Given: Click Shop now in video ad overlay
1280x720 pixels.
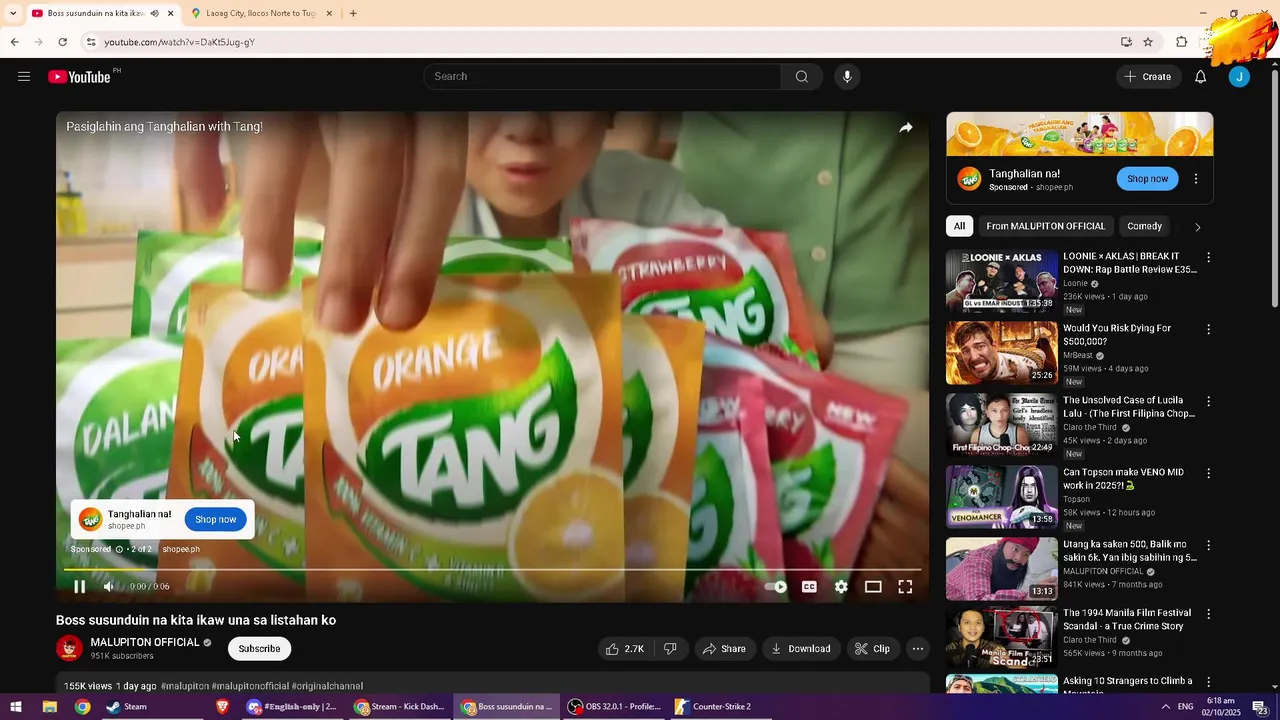Looking at the screenshot, I should coord(216,519).
